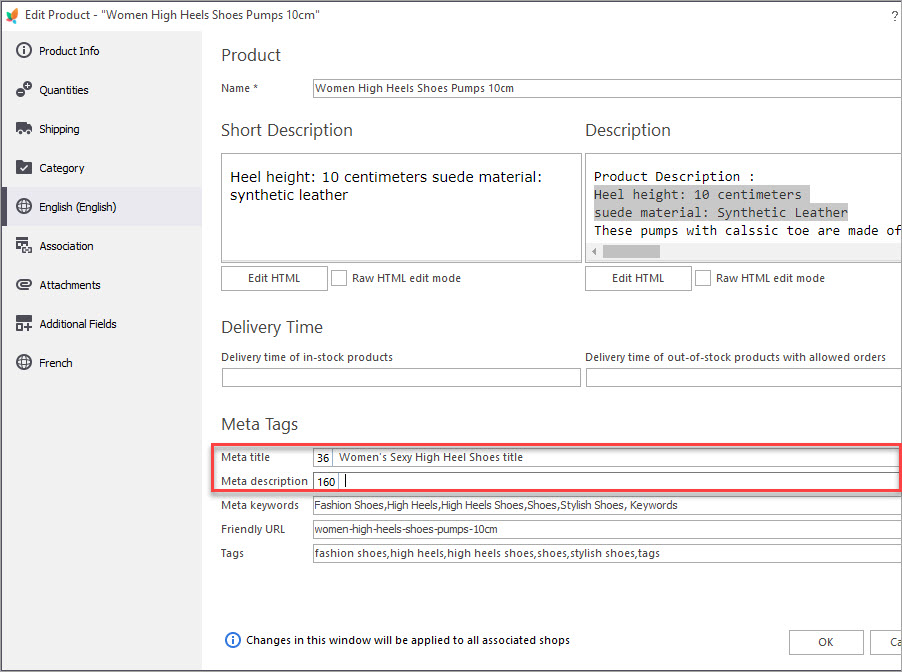The height and width of the screenshot is (672, 902).
Task: Click inside the Short Description text box
Action: tap(402, 208)
